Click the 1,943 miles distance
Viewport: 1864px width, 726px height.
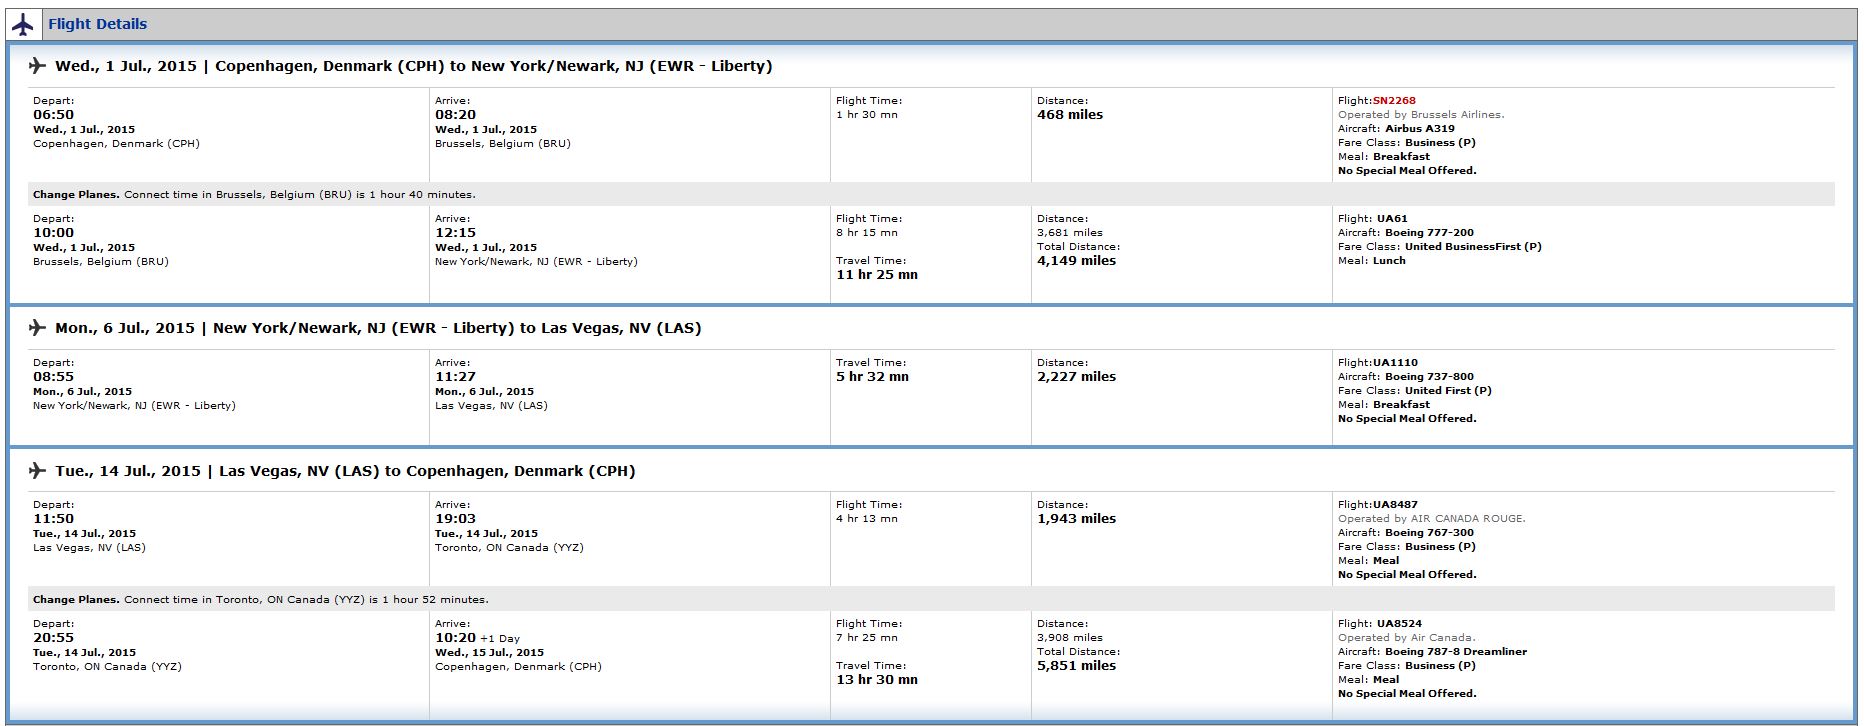pos(1076,519)
